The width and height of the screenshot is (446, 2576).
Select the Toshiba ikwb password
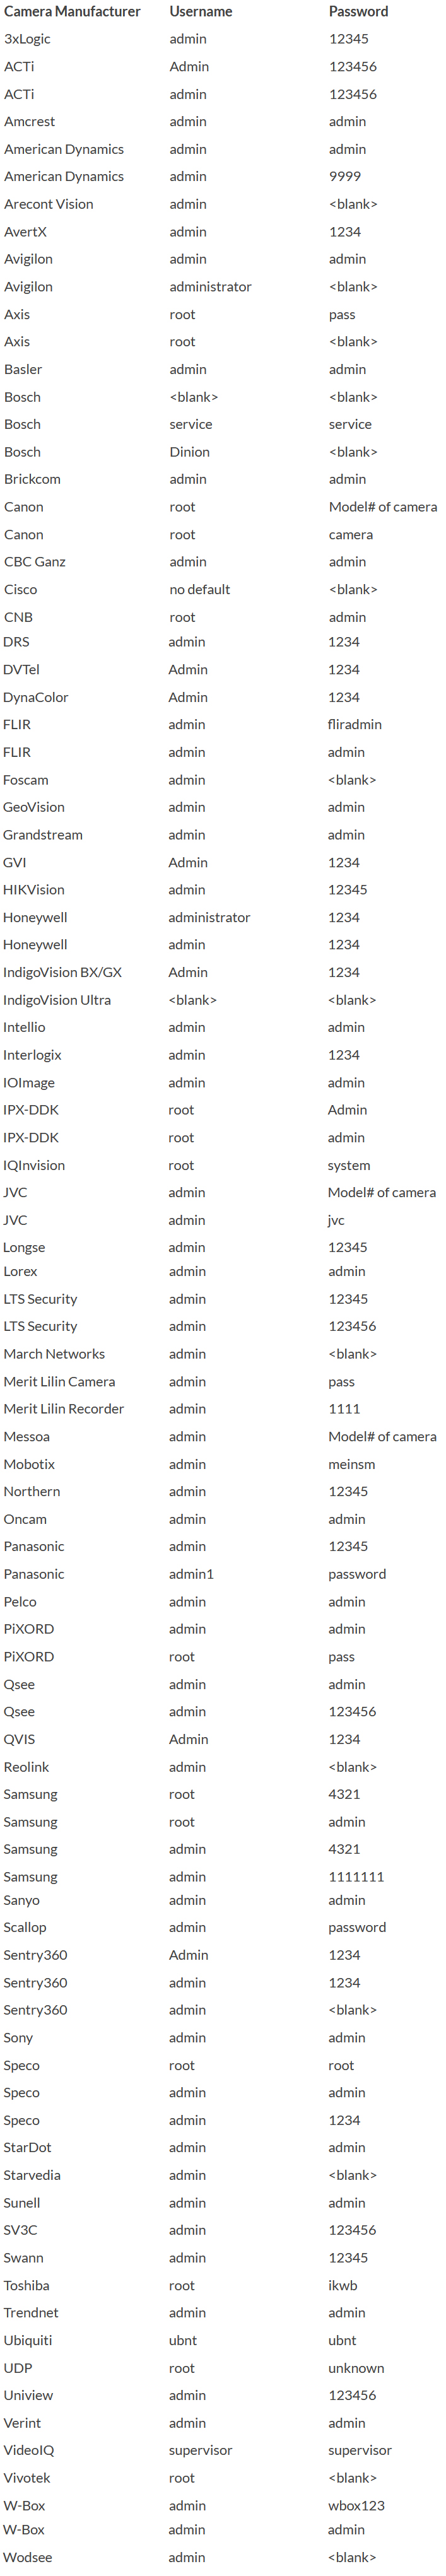coord(342,2286)
